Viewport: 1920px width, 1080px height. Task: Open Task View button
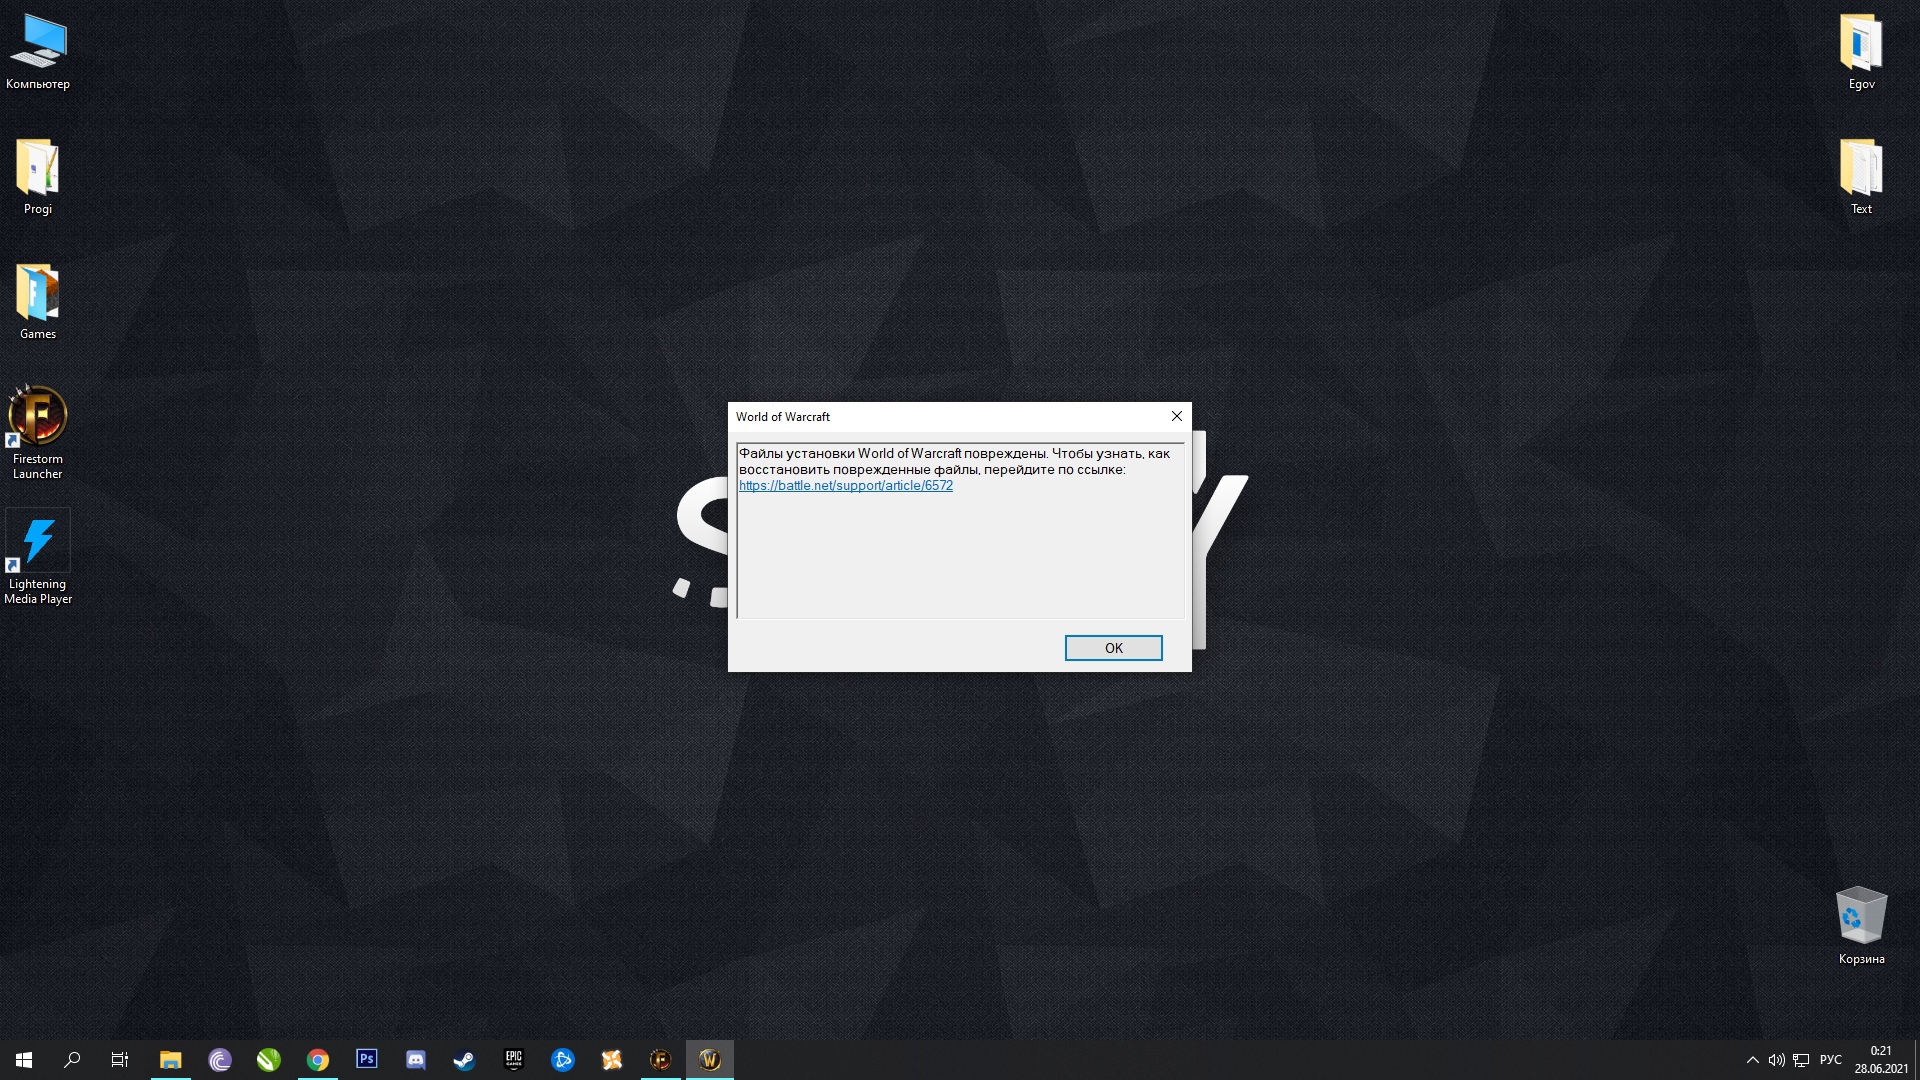click(x=121, y=1059)
